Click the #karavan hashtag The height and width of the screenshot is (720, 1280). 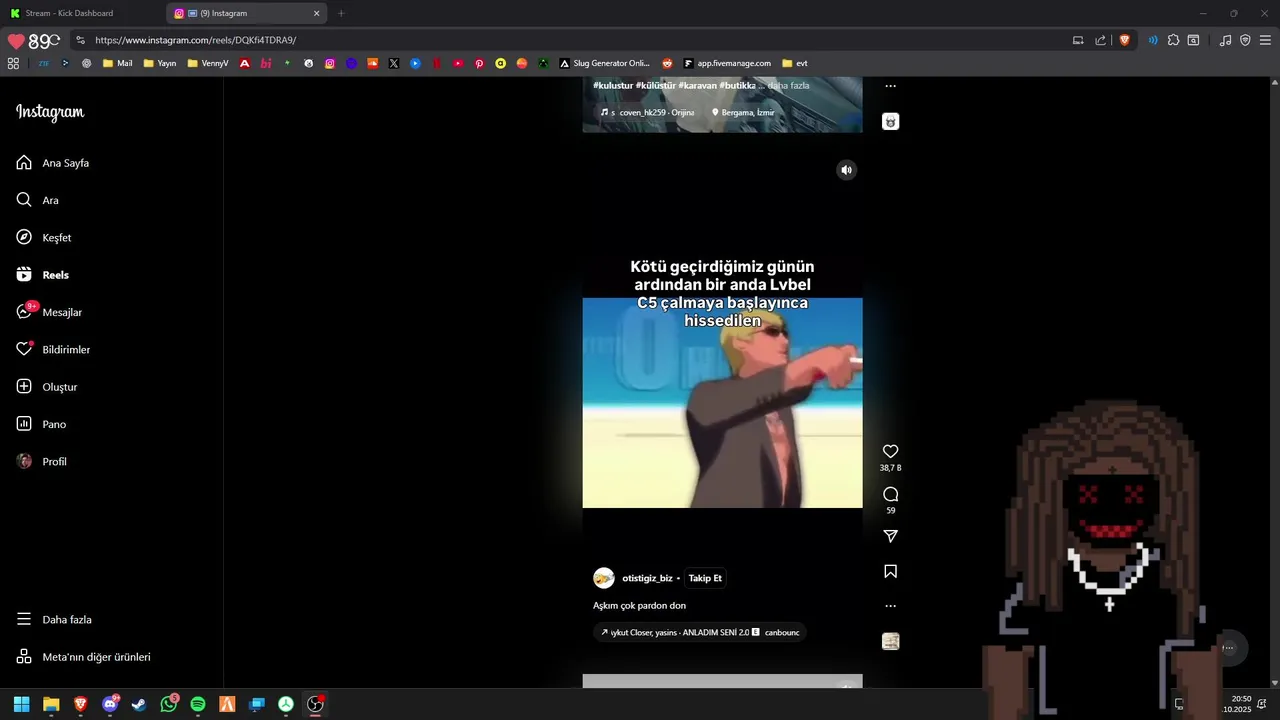point(697,86)
